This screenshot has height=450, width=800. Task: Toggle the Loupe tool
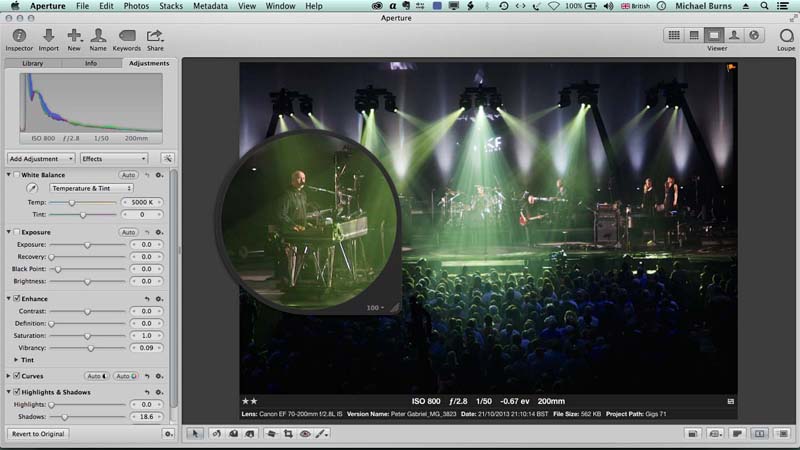point(786,39)
